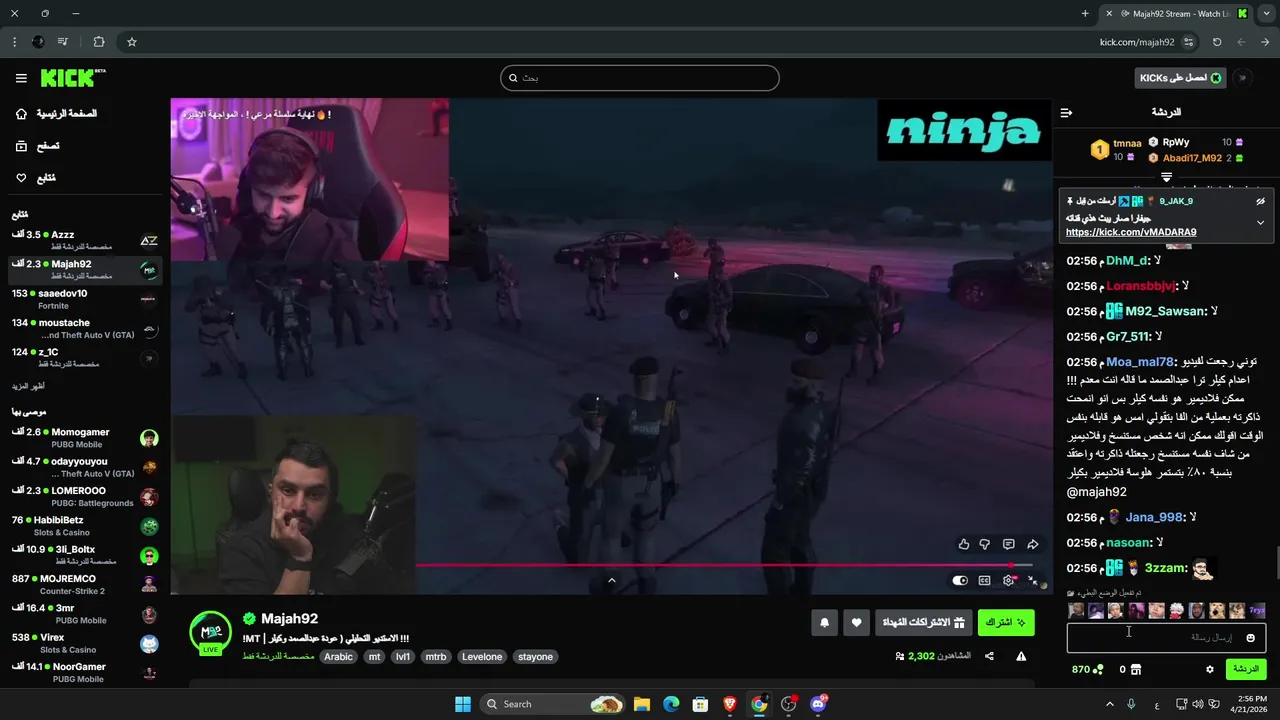Image resolution: width=1280 pixels, height=720 pixels.
Task: Open the Kick hamburger sidebar menu
Action: [21, 78]
